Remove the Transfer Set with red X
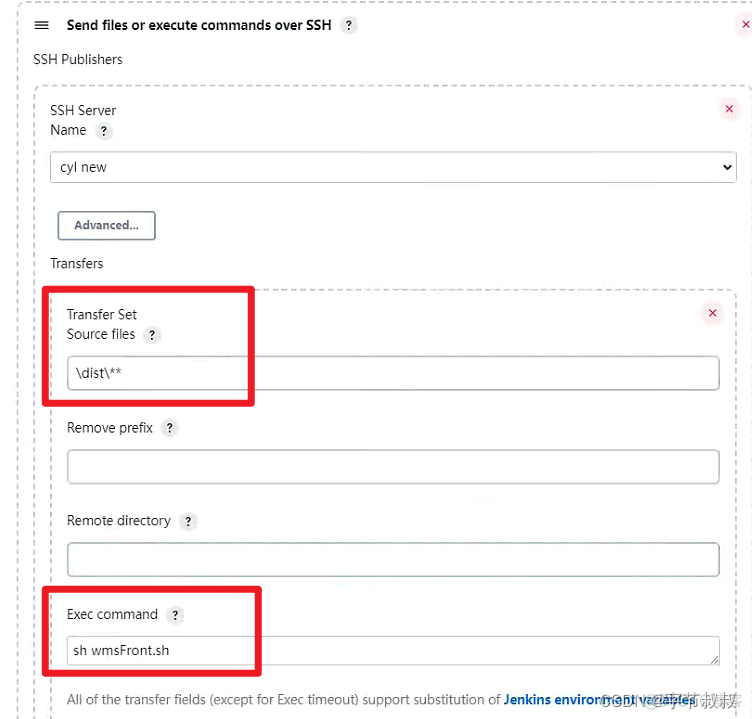This screenshot has width=752, height=719. 713,313
